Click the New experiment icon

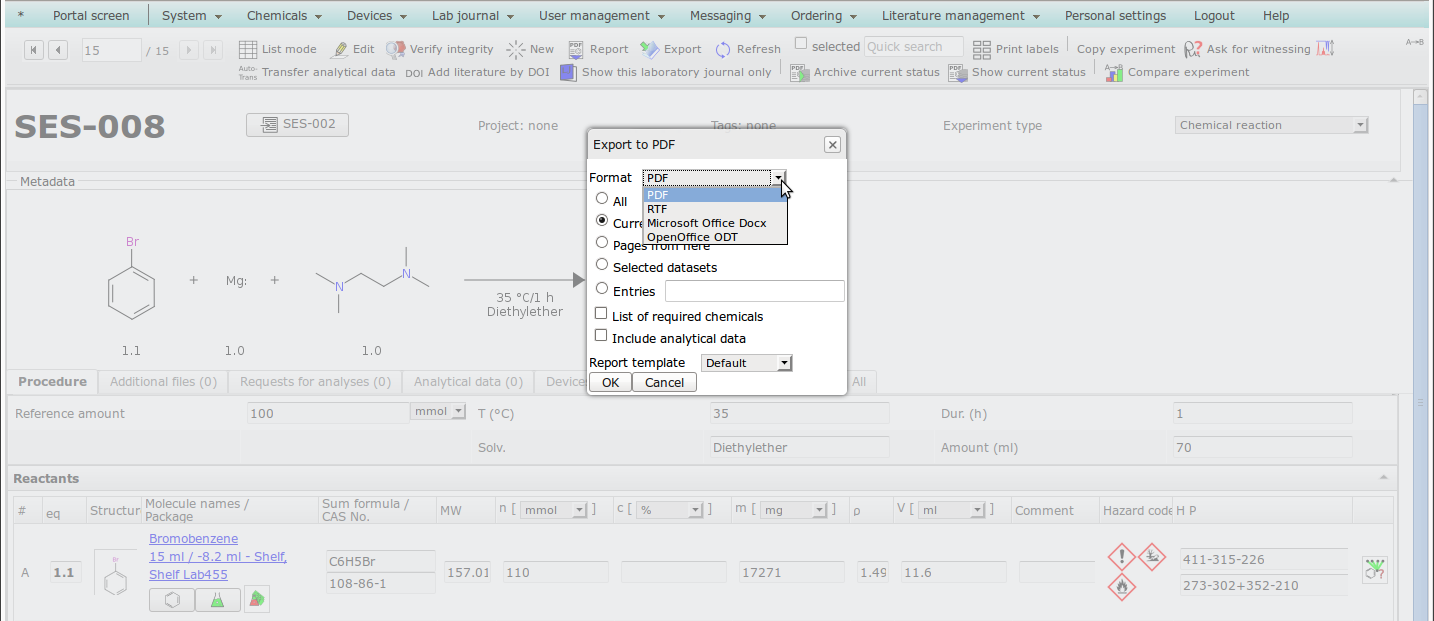pos(516,49)
